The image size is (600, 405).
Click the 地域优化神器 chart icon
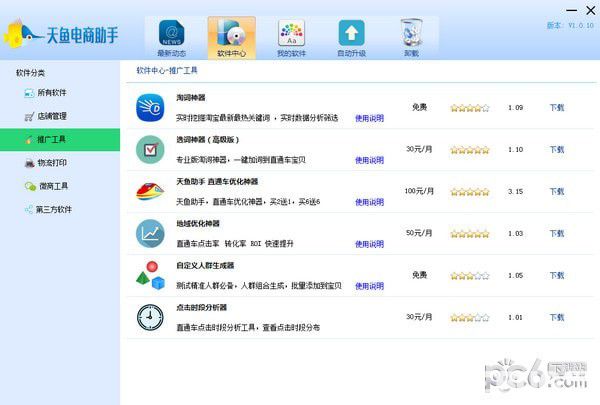[x=150, y=234]
